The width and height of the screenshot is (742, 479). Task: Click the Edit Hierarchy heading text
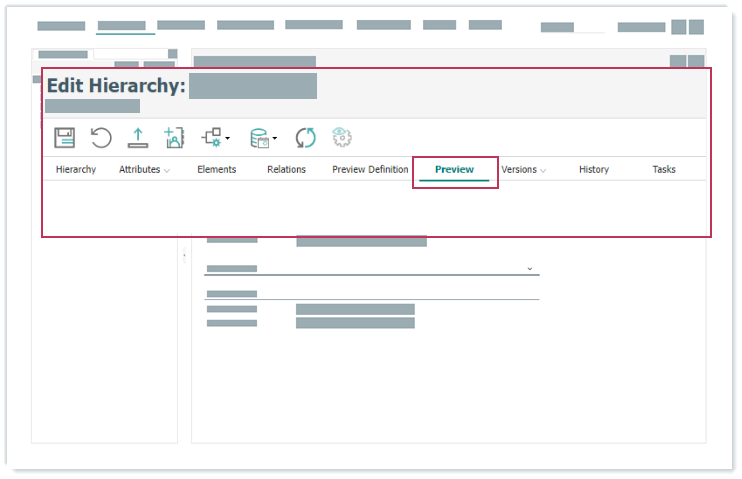click(x=116, y=86)
